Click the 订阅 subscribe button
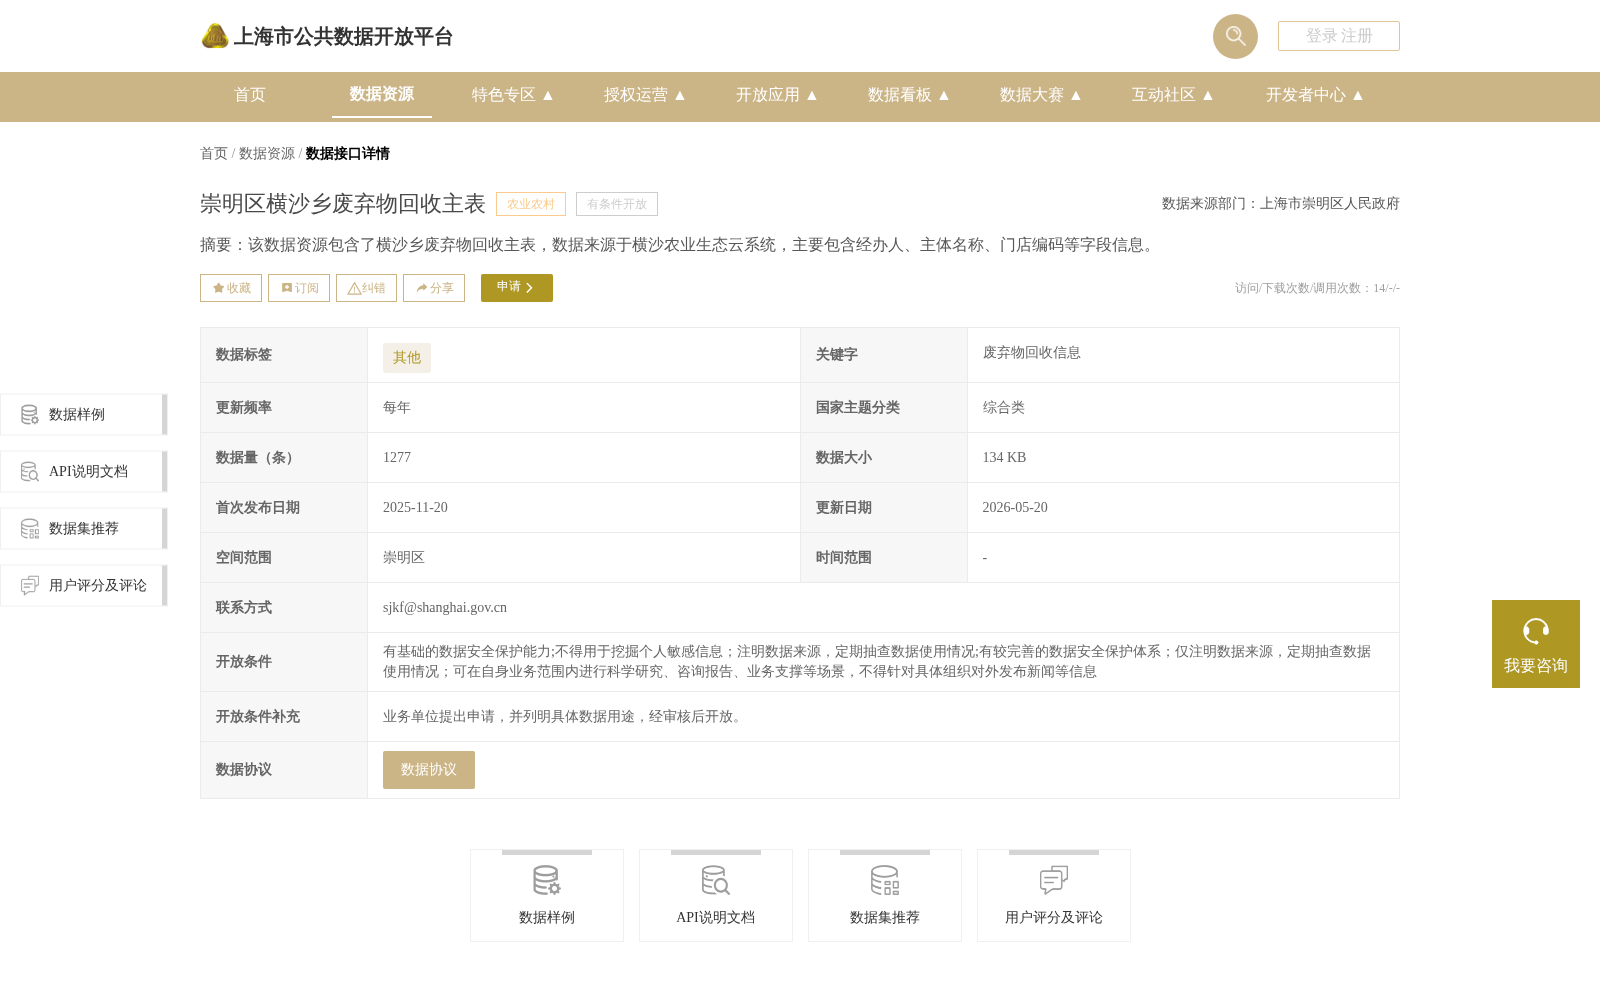 click(299, 288)
